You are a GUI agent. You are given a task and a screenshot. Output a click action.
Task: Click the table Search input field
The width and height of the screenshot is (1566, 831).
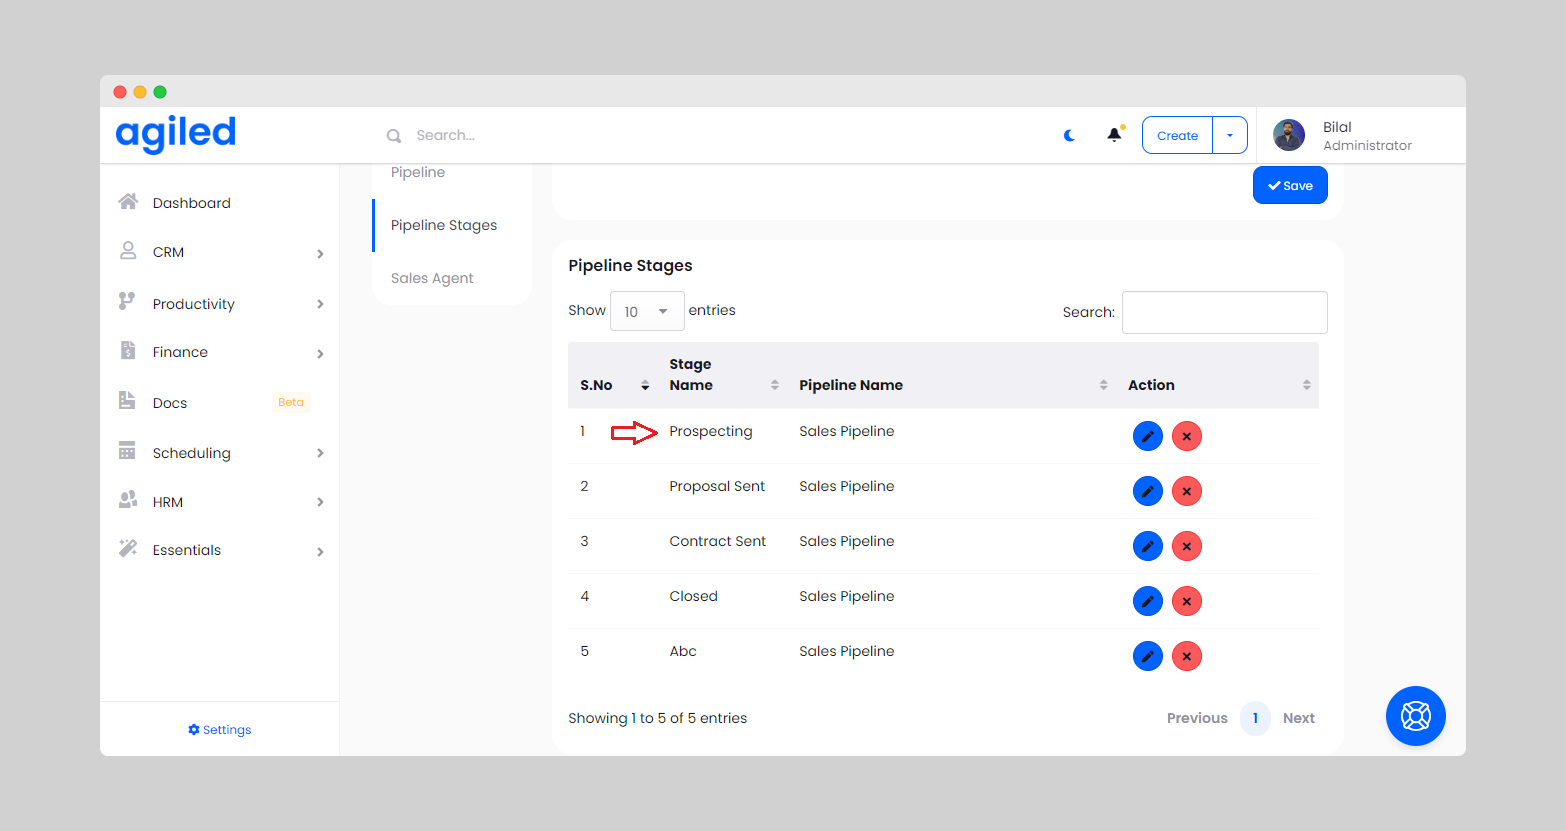click(x=1224, y=312)
